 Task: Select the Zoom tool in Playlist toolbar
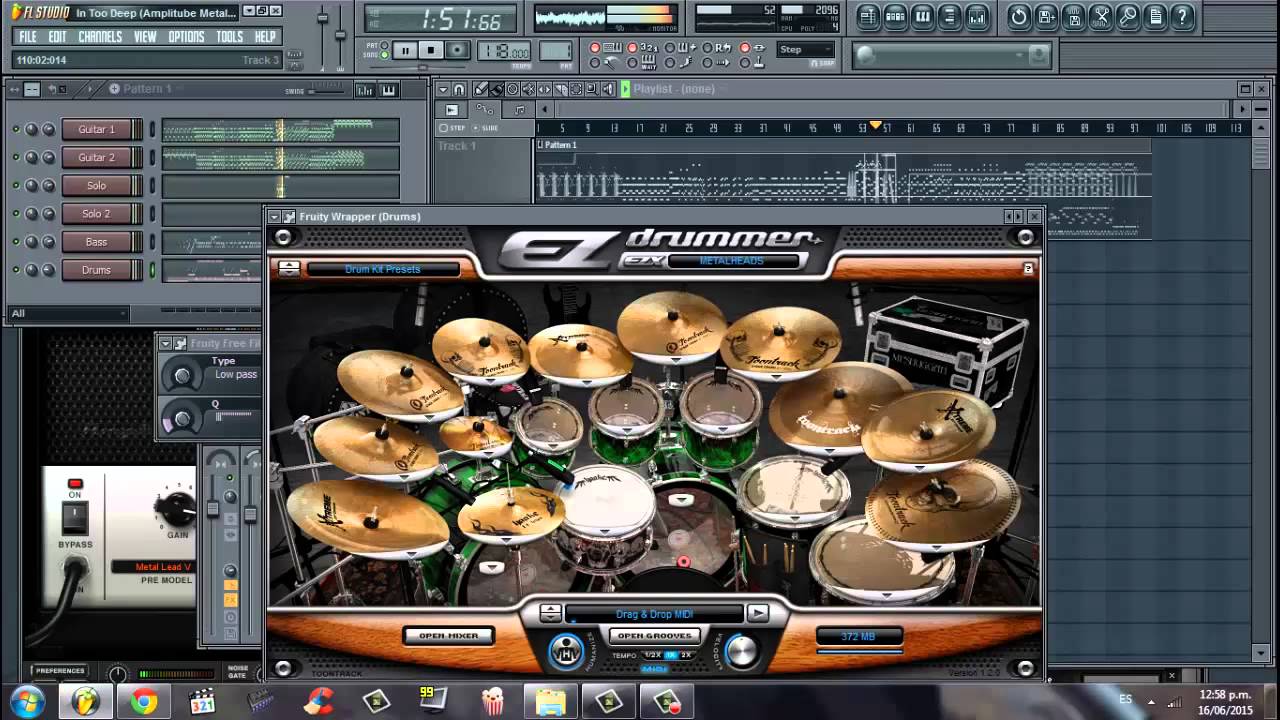[x=592, y=89]
